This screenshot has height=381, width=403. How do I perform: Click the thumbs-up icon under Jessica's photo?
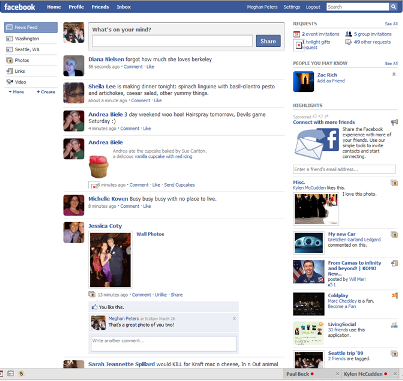tap(94, 307)
